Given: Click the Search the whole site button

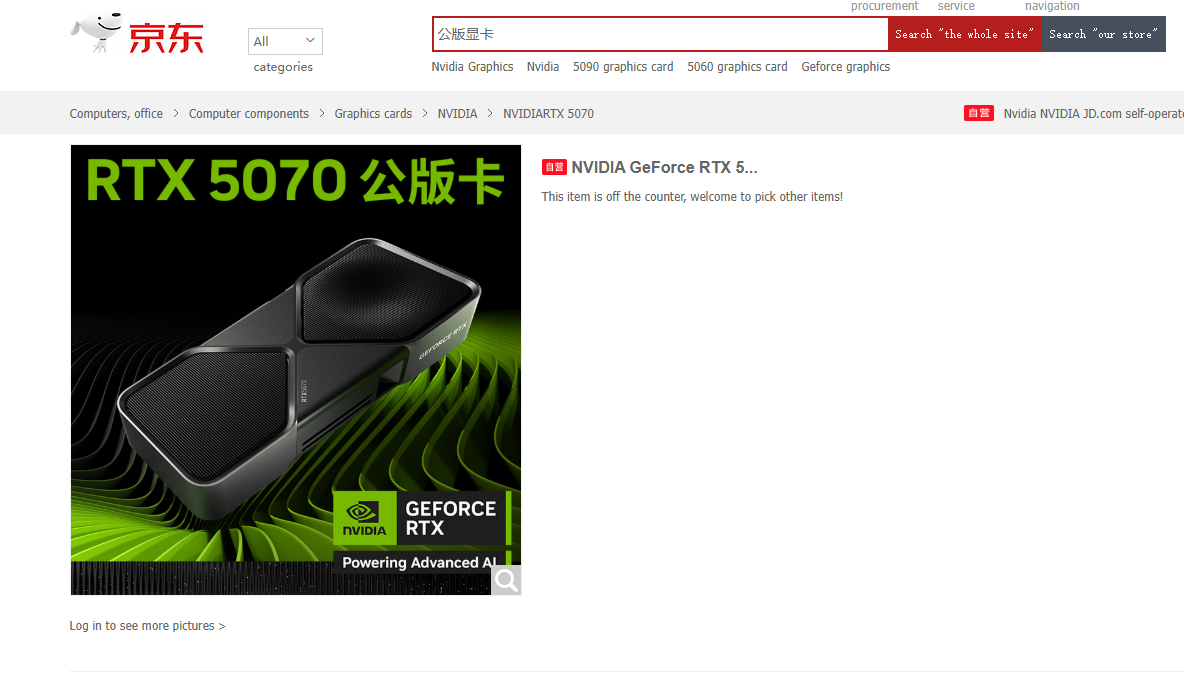Looking at the screenshot, I should pos(963,33).
